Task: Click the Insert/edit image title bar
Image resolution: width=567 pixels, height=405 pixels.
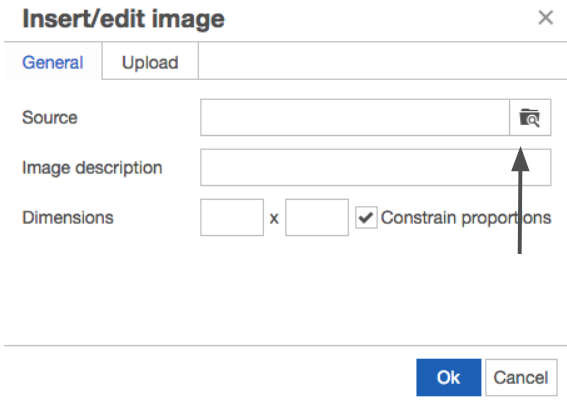Action: pos(123,19)
